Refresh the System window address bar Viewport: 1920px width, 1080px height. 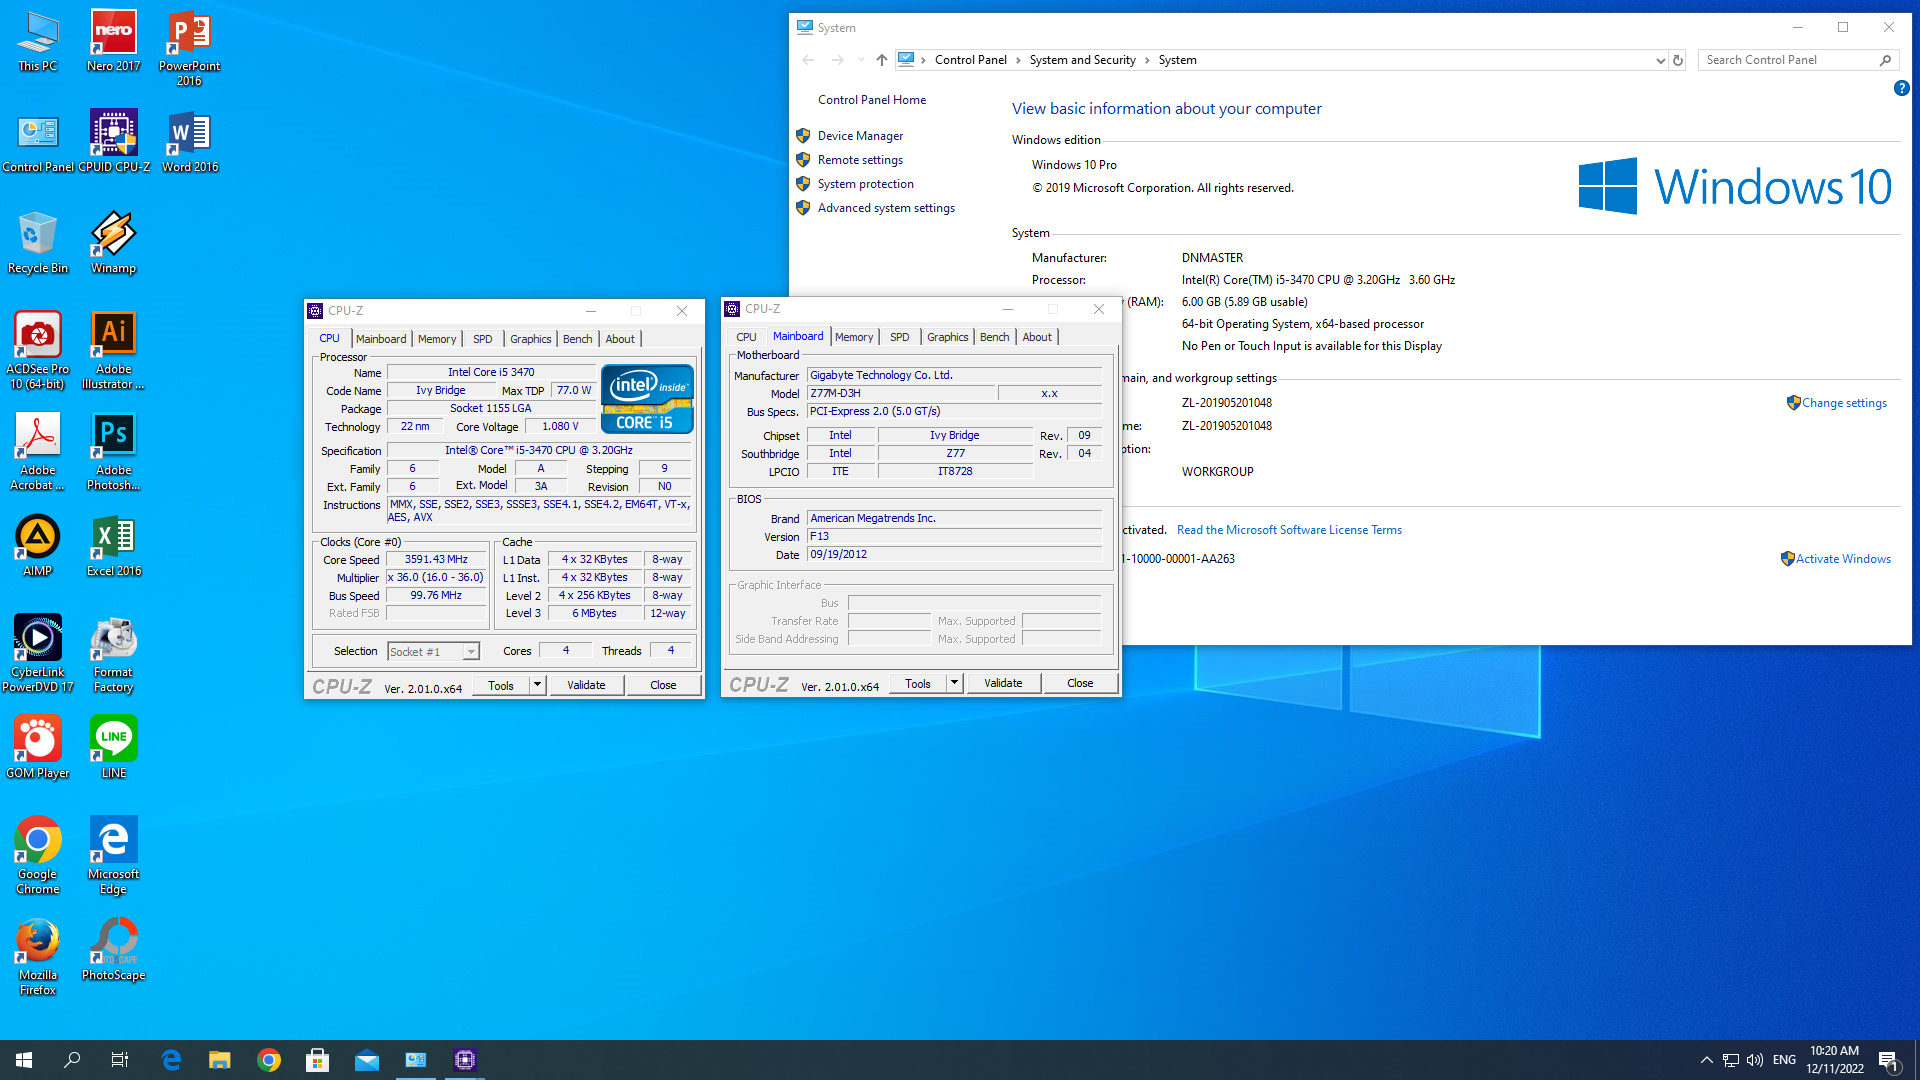[1678, 60]
